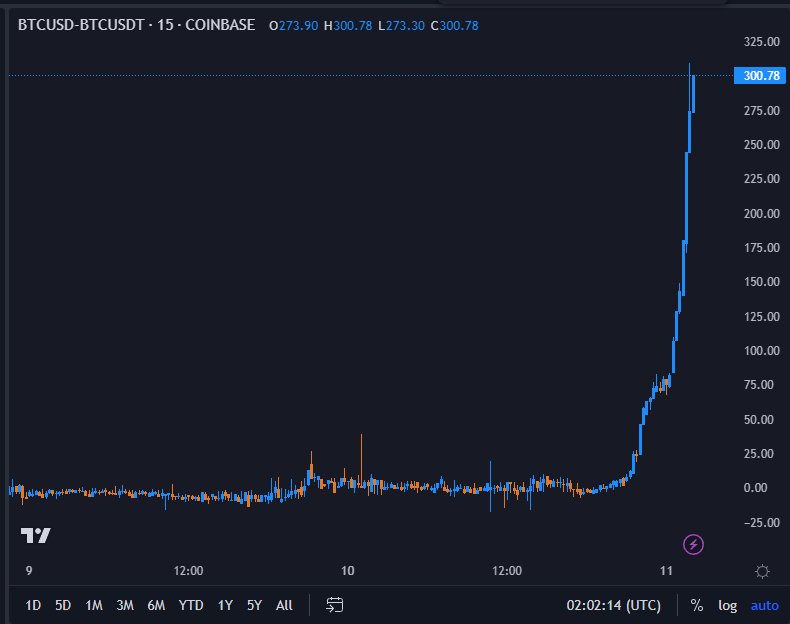The image size is (790, 624).
Task: Click the 325.00 price axis label
Action: click(x=762, y=42)
